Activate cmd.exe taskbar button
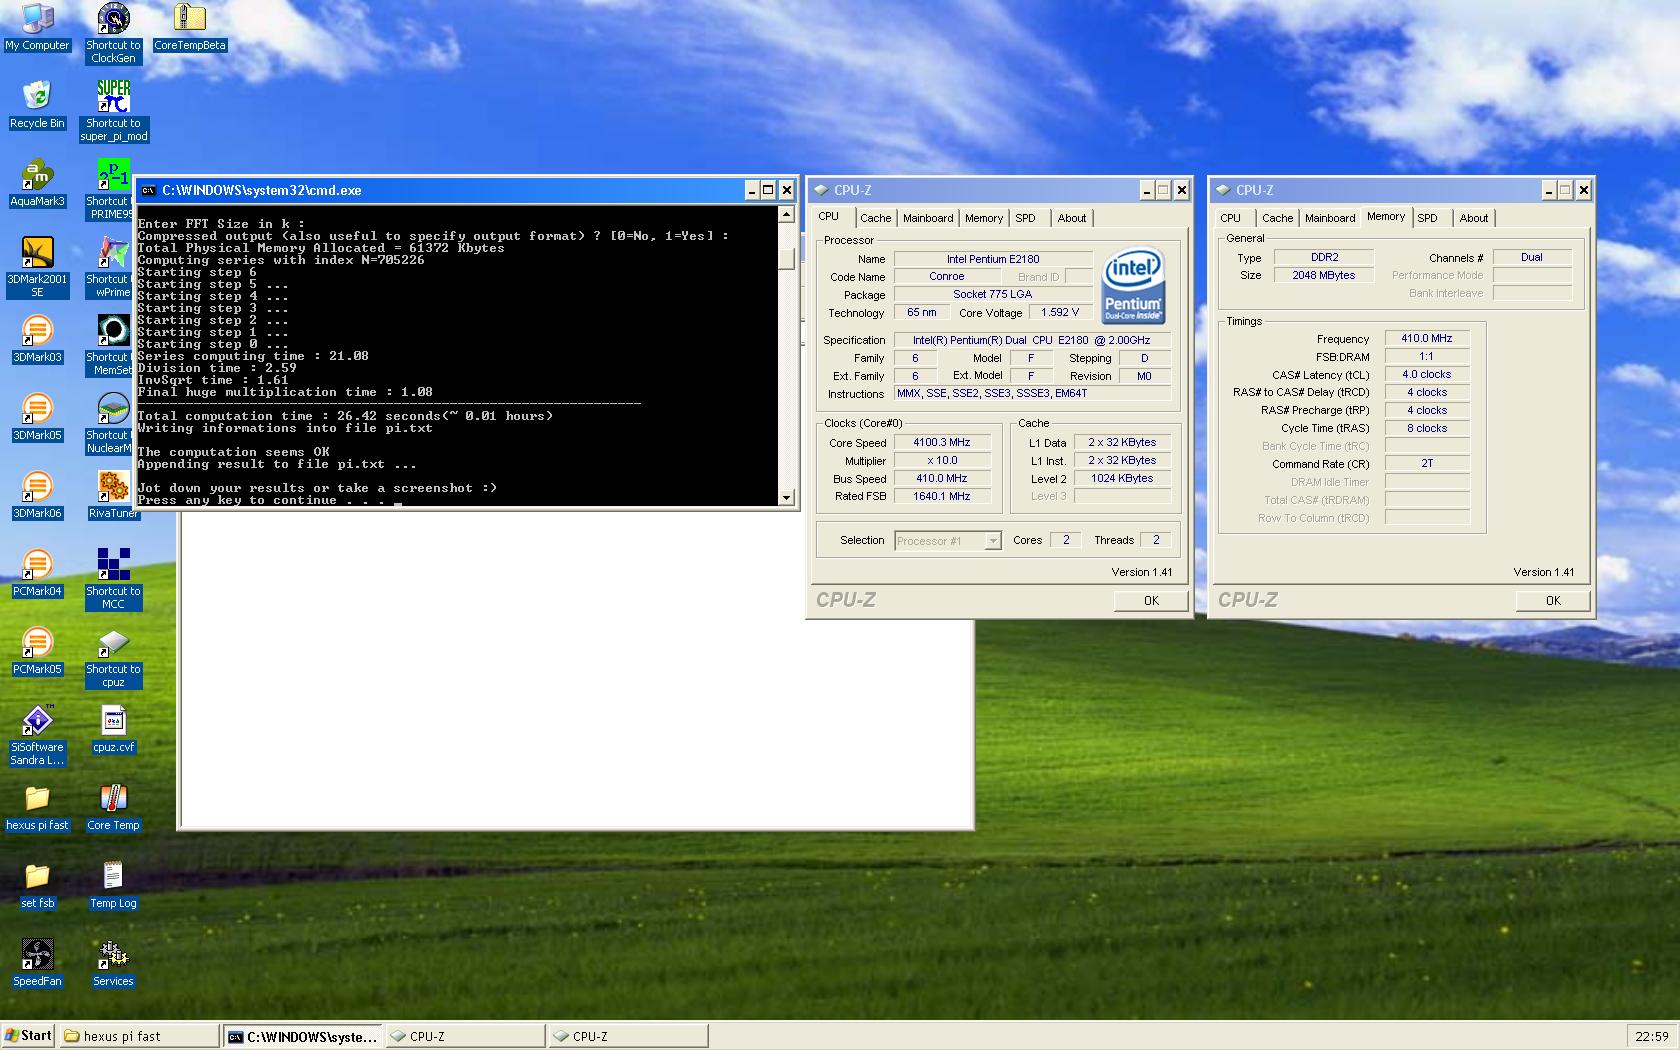 click(x=303, y=1036)
